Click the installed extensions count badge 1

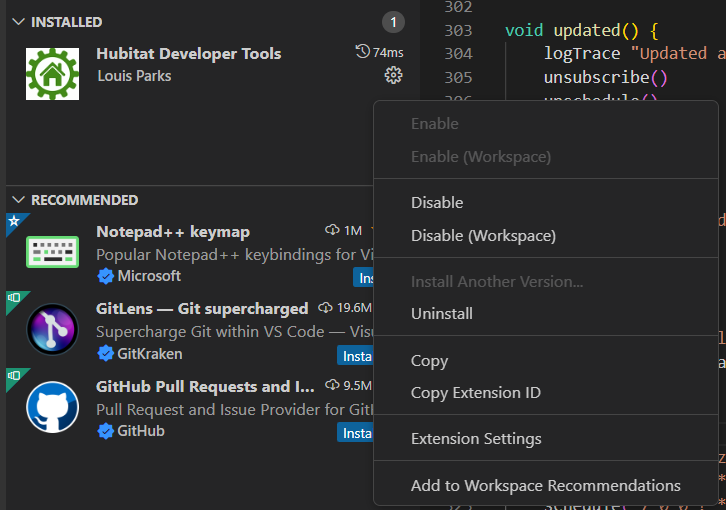coord(393,22)
